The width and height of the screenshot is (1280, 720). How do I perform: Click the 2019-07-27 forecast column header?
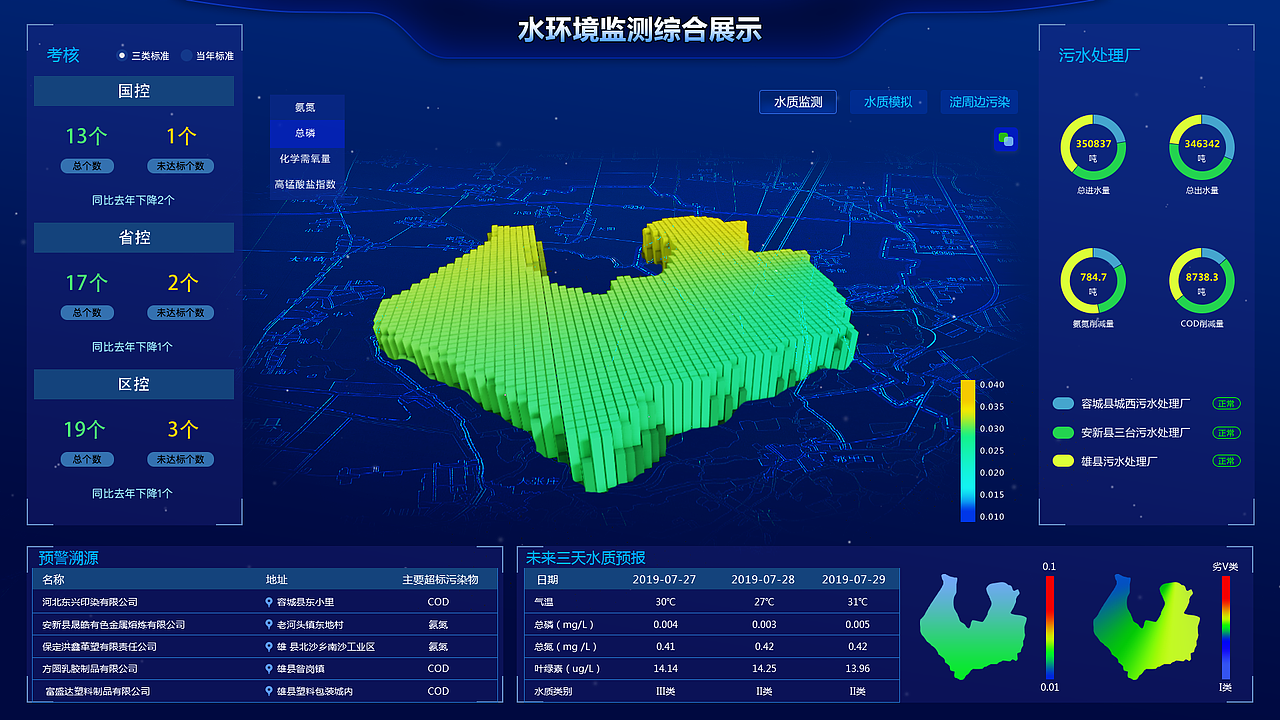664,579
